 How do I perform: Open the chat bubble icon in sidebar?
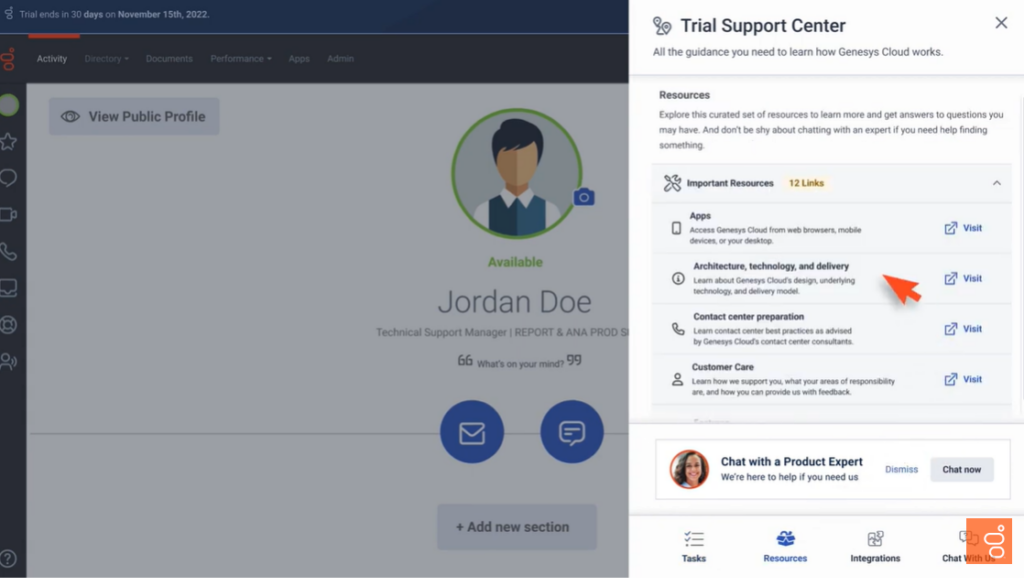[x=8, y=178]
